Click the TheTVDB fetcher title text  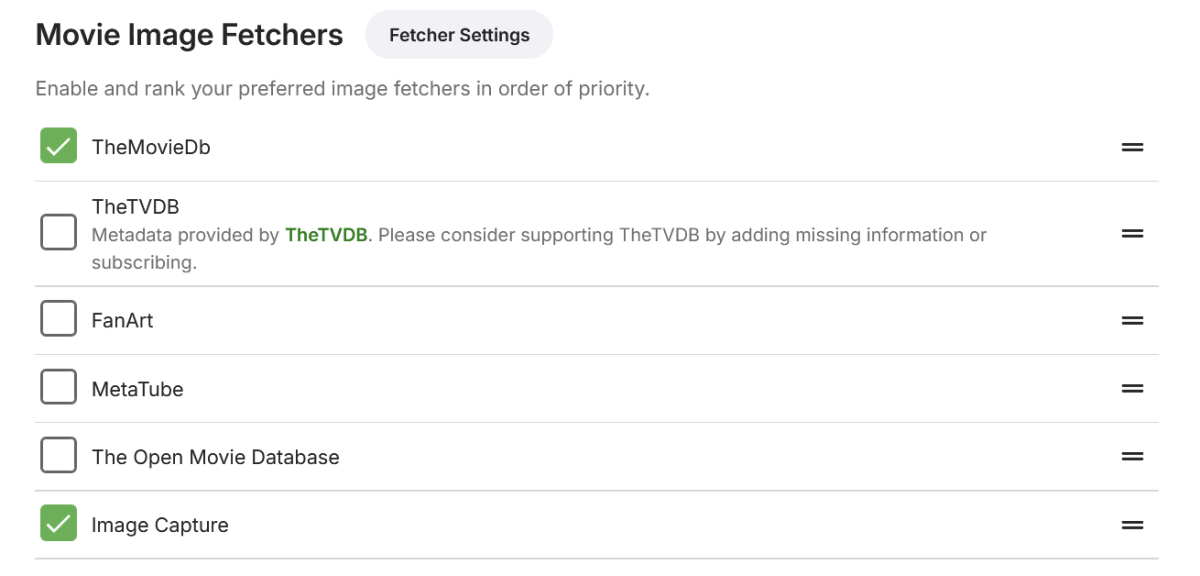[x=135, y=207]
